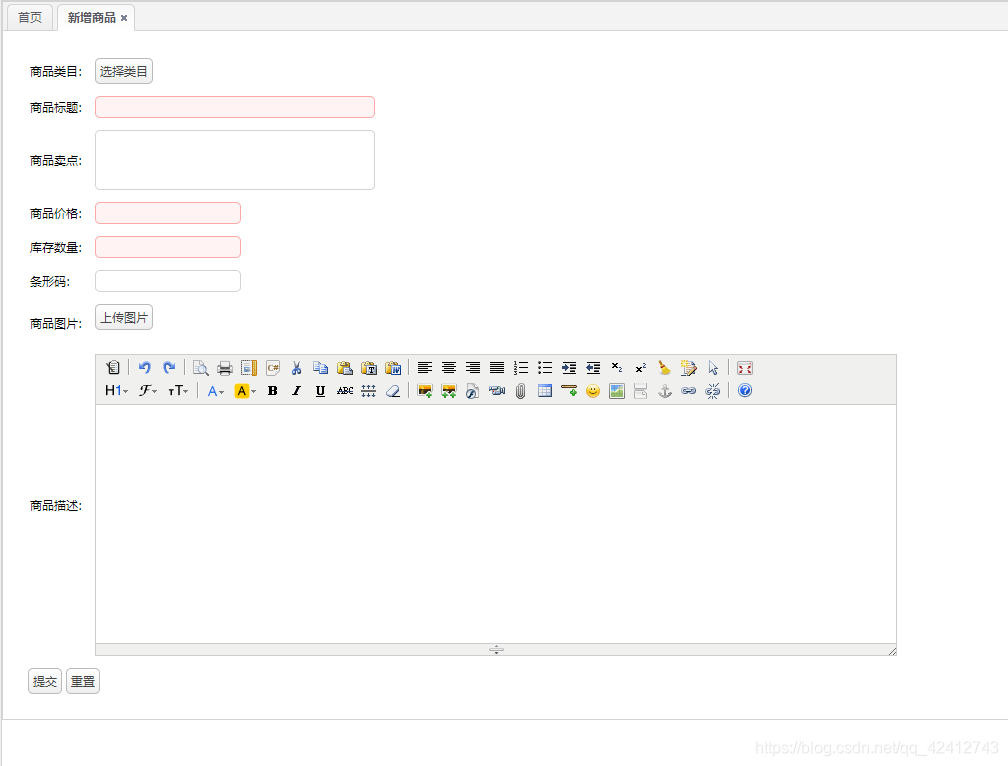This screenshot has height=766, width=1008.
Task: Click the redo icon in editor toolbar
Action: pos(169,368)
